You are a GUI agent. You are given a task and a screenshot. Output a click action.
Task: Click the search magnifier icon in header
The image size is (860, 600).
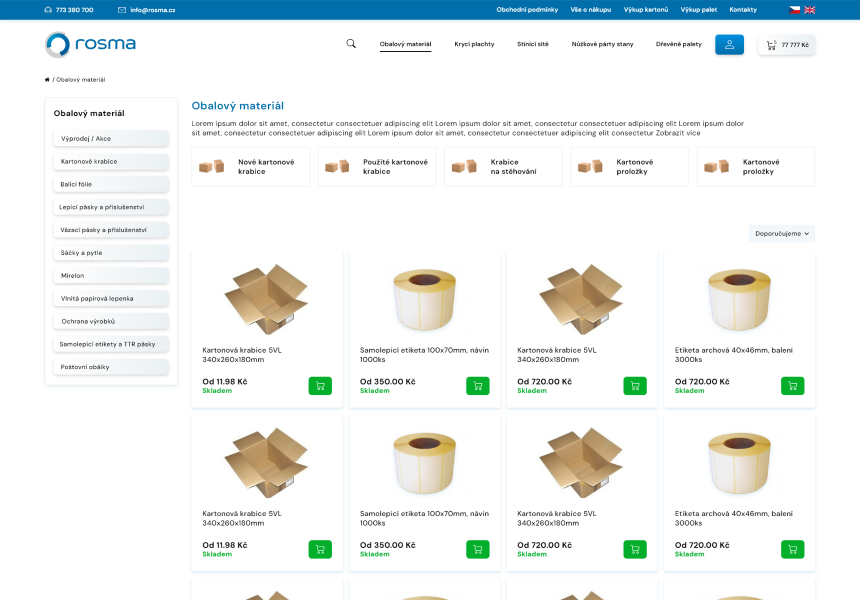pos(351,44)
